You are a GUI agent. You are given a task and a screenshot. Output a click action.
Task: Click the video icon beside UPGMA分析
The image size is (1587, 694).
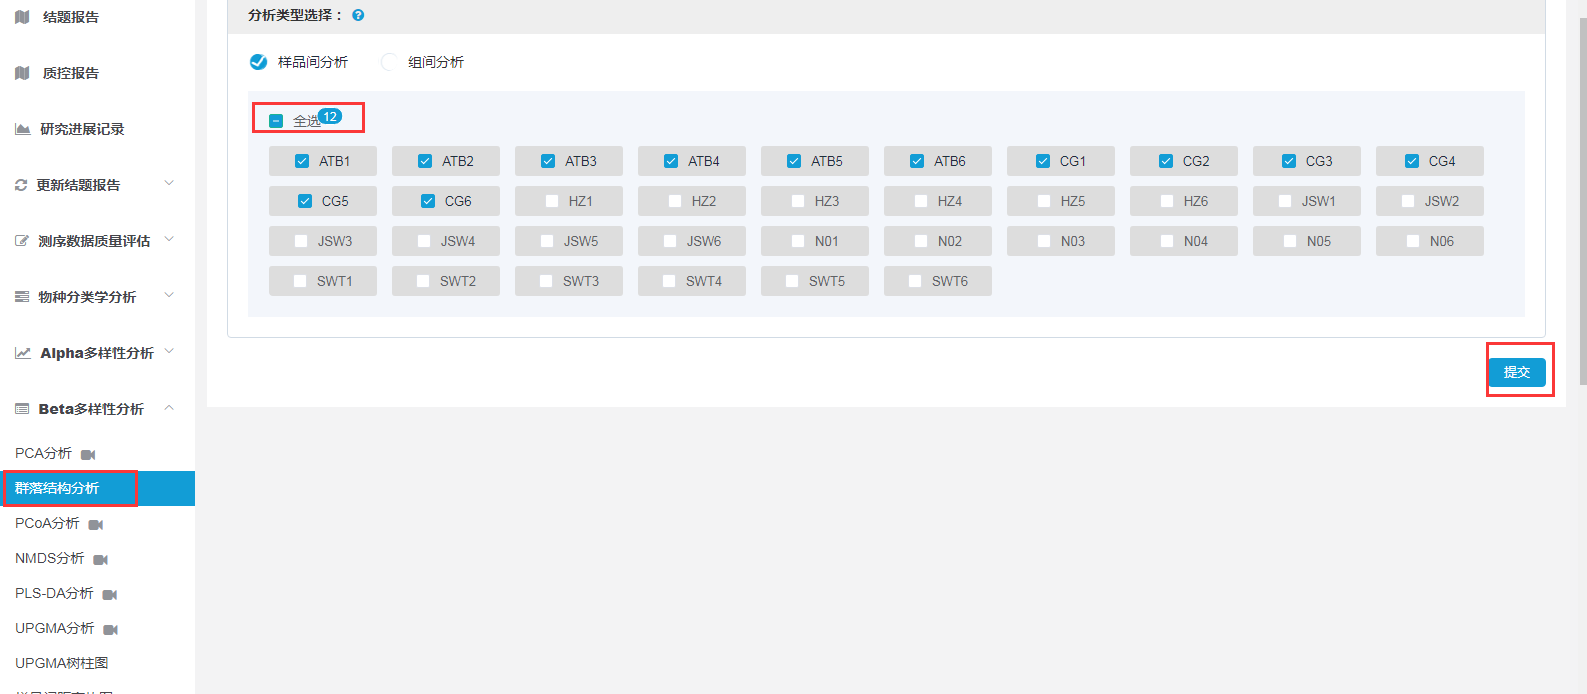111,629
